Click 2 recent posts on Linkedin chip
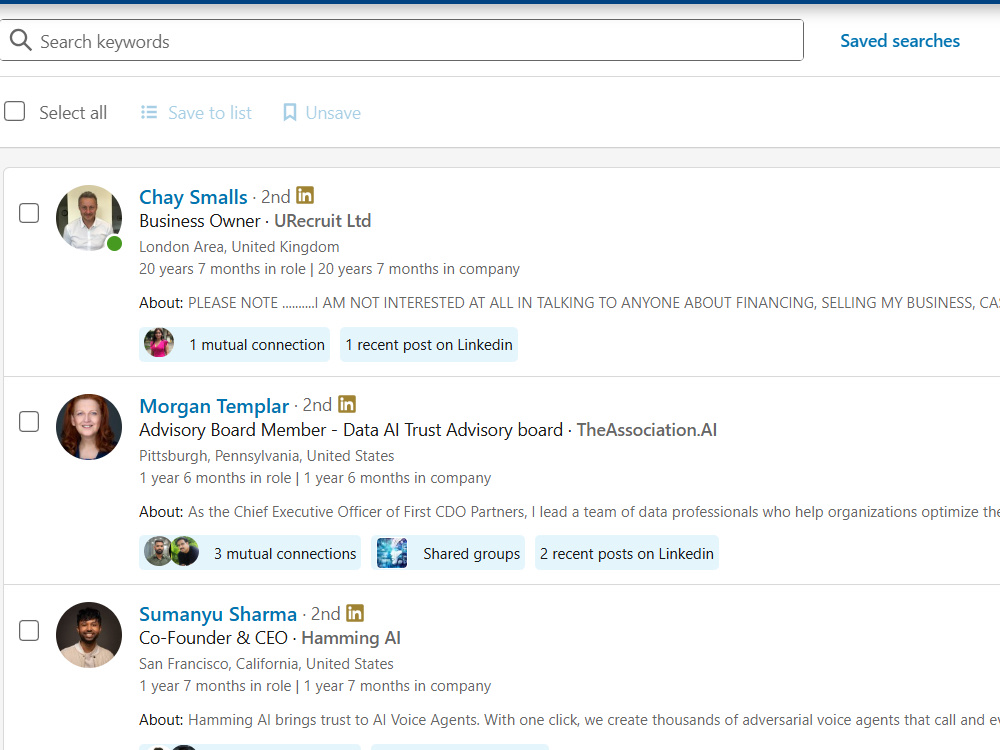Viewport: 1000px width, 750px height. (x=627, y=553)
